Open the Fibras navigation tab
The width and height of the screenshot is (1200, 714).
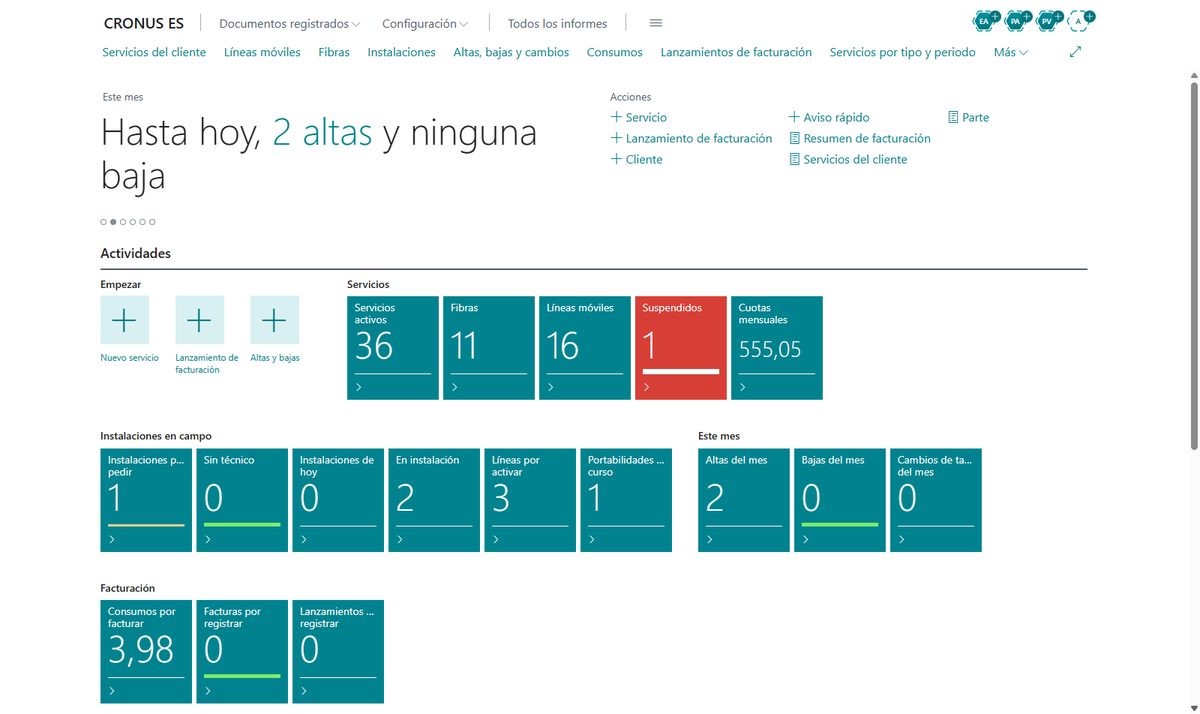pyautogui.click(x=334, y=52)
